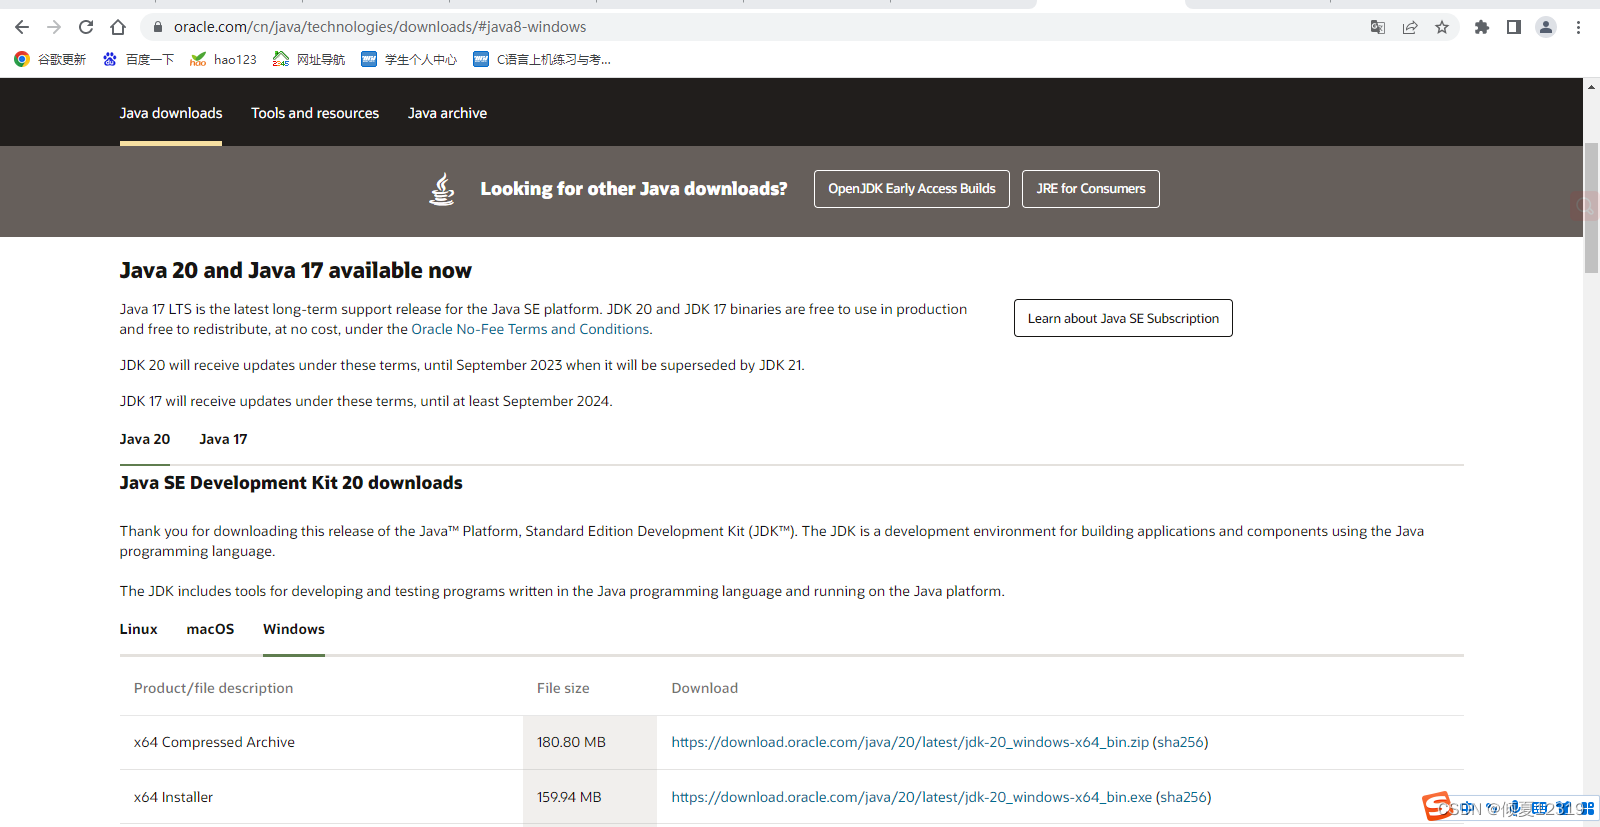
Task: Select the Java downloads tab
Action: pyautogui.click(x=171, y=113)
